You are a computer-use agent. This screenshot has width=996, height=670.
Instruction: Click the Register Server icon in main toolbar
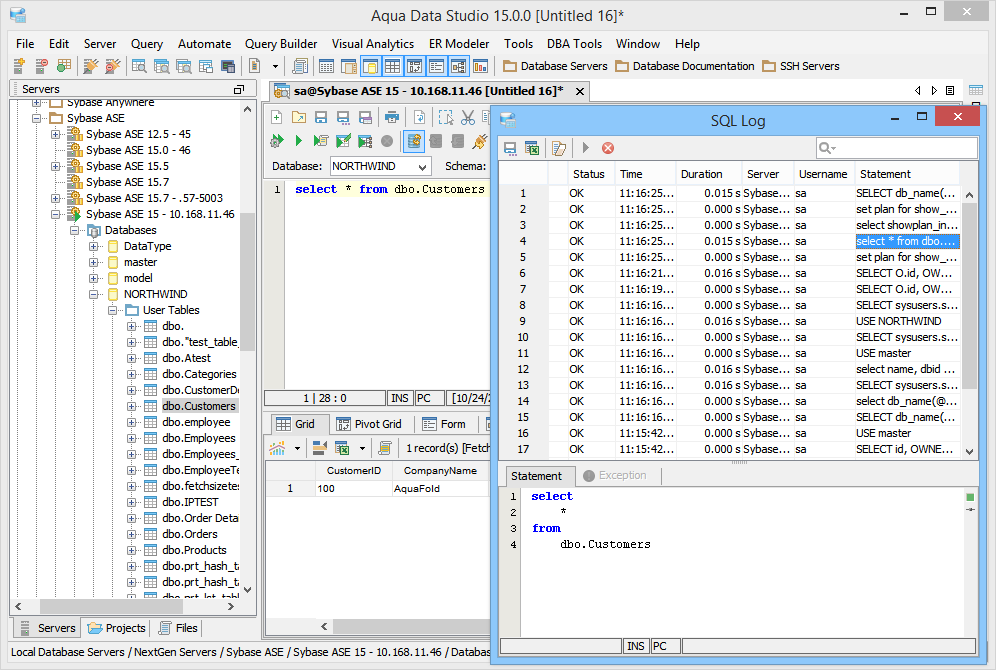tap(19, 65)
